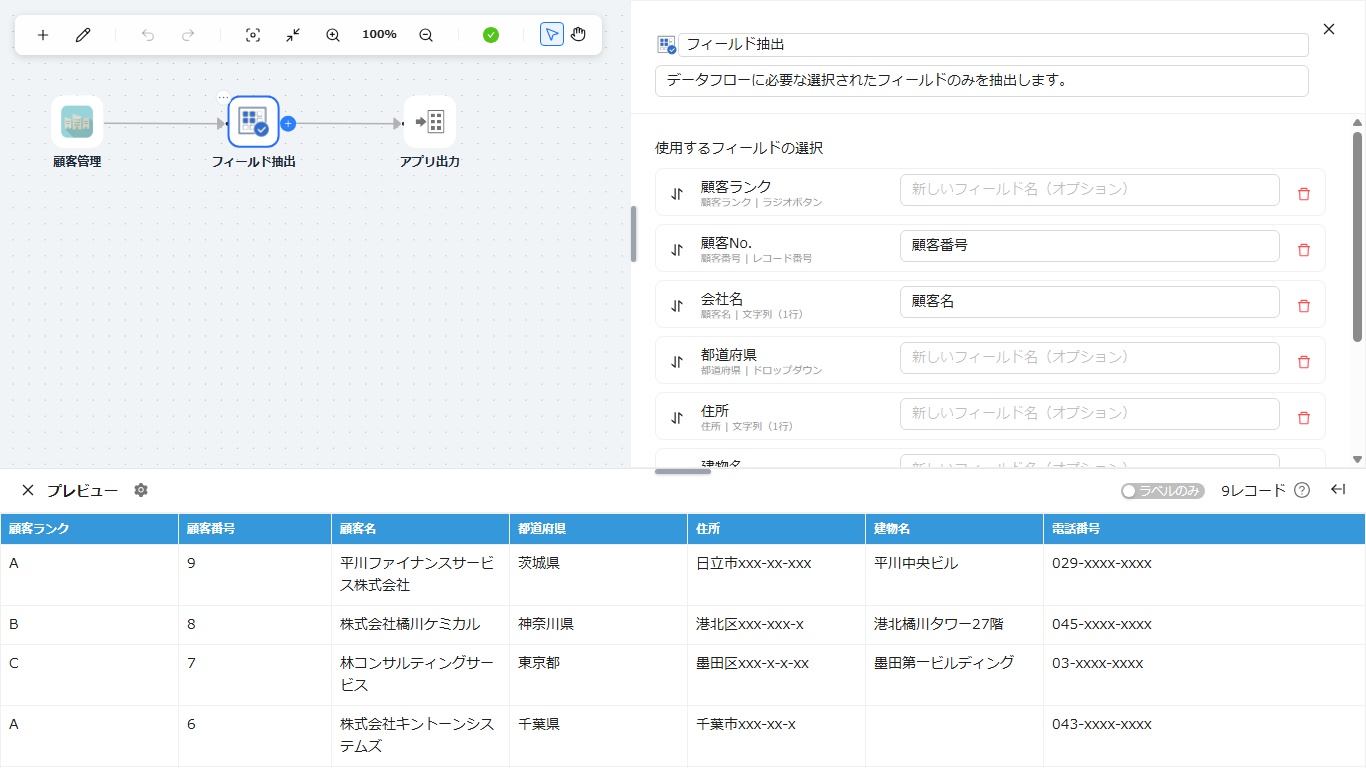Click the 都道府県 column header

599,529
